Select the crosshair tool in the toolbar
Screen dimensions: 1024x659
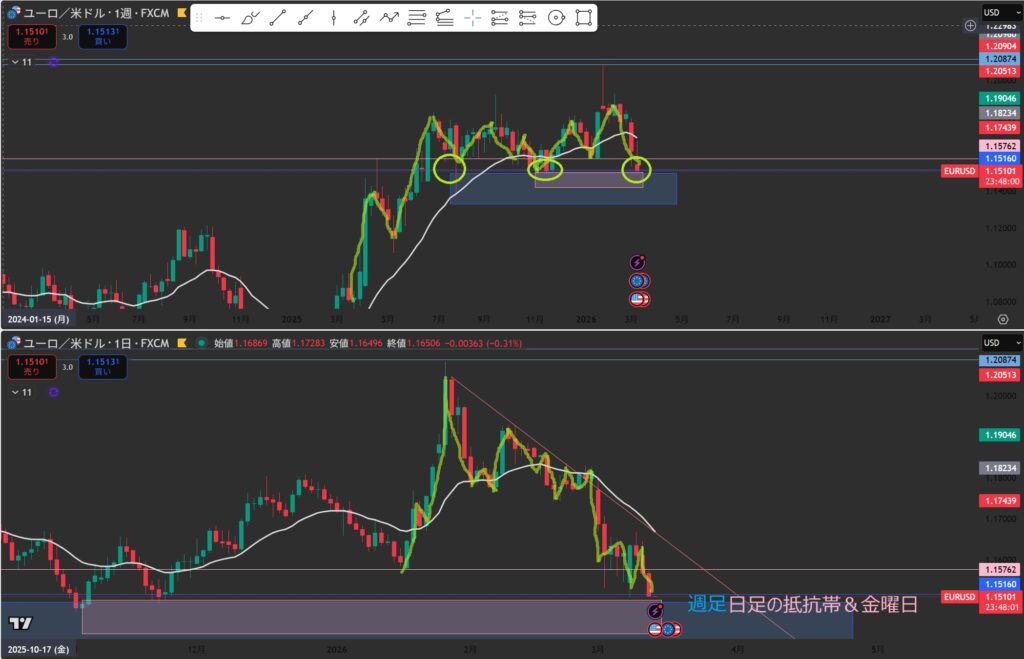473,17
